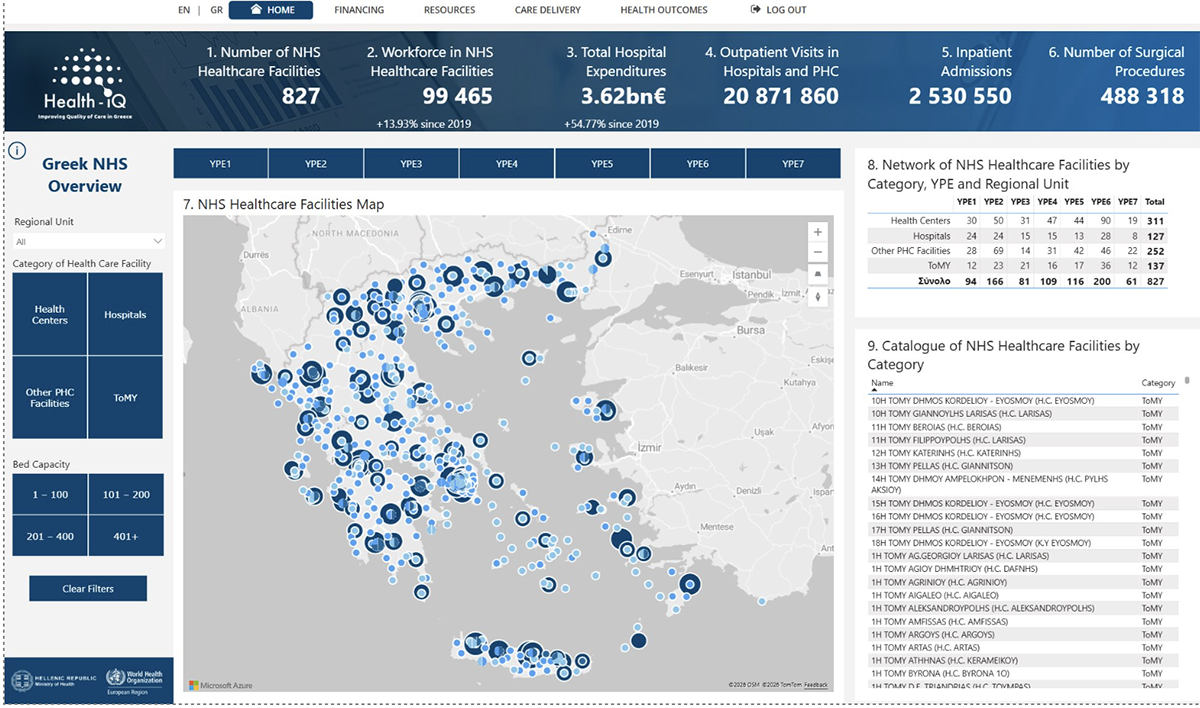Toggle the Hospitals category filter
The width and height of the screenshot is (1200, 708).
tap(125, 314)
